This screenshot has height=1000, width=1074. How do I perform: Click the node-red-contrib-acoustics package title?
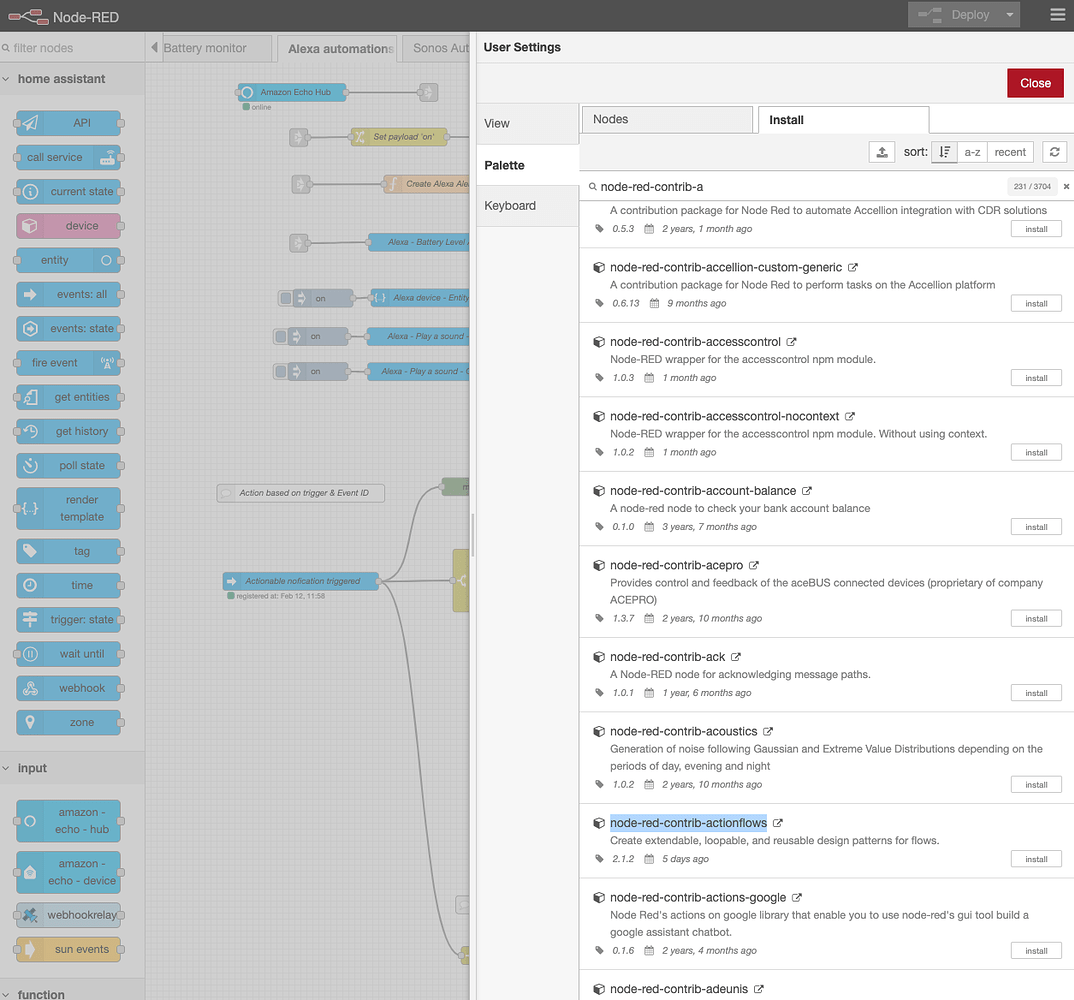click(x=684, y=732)
